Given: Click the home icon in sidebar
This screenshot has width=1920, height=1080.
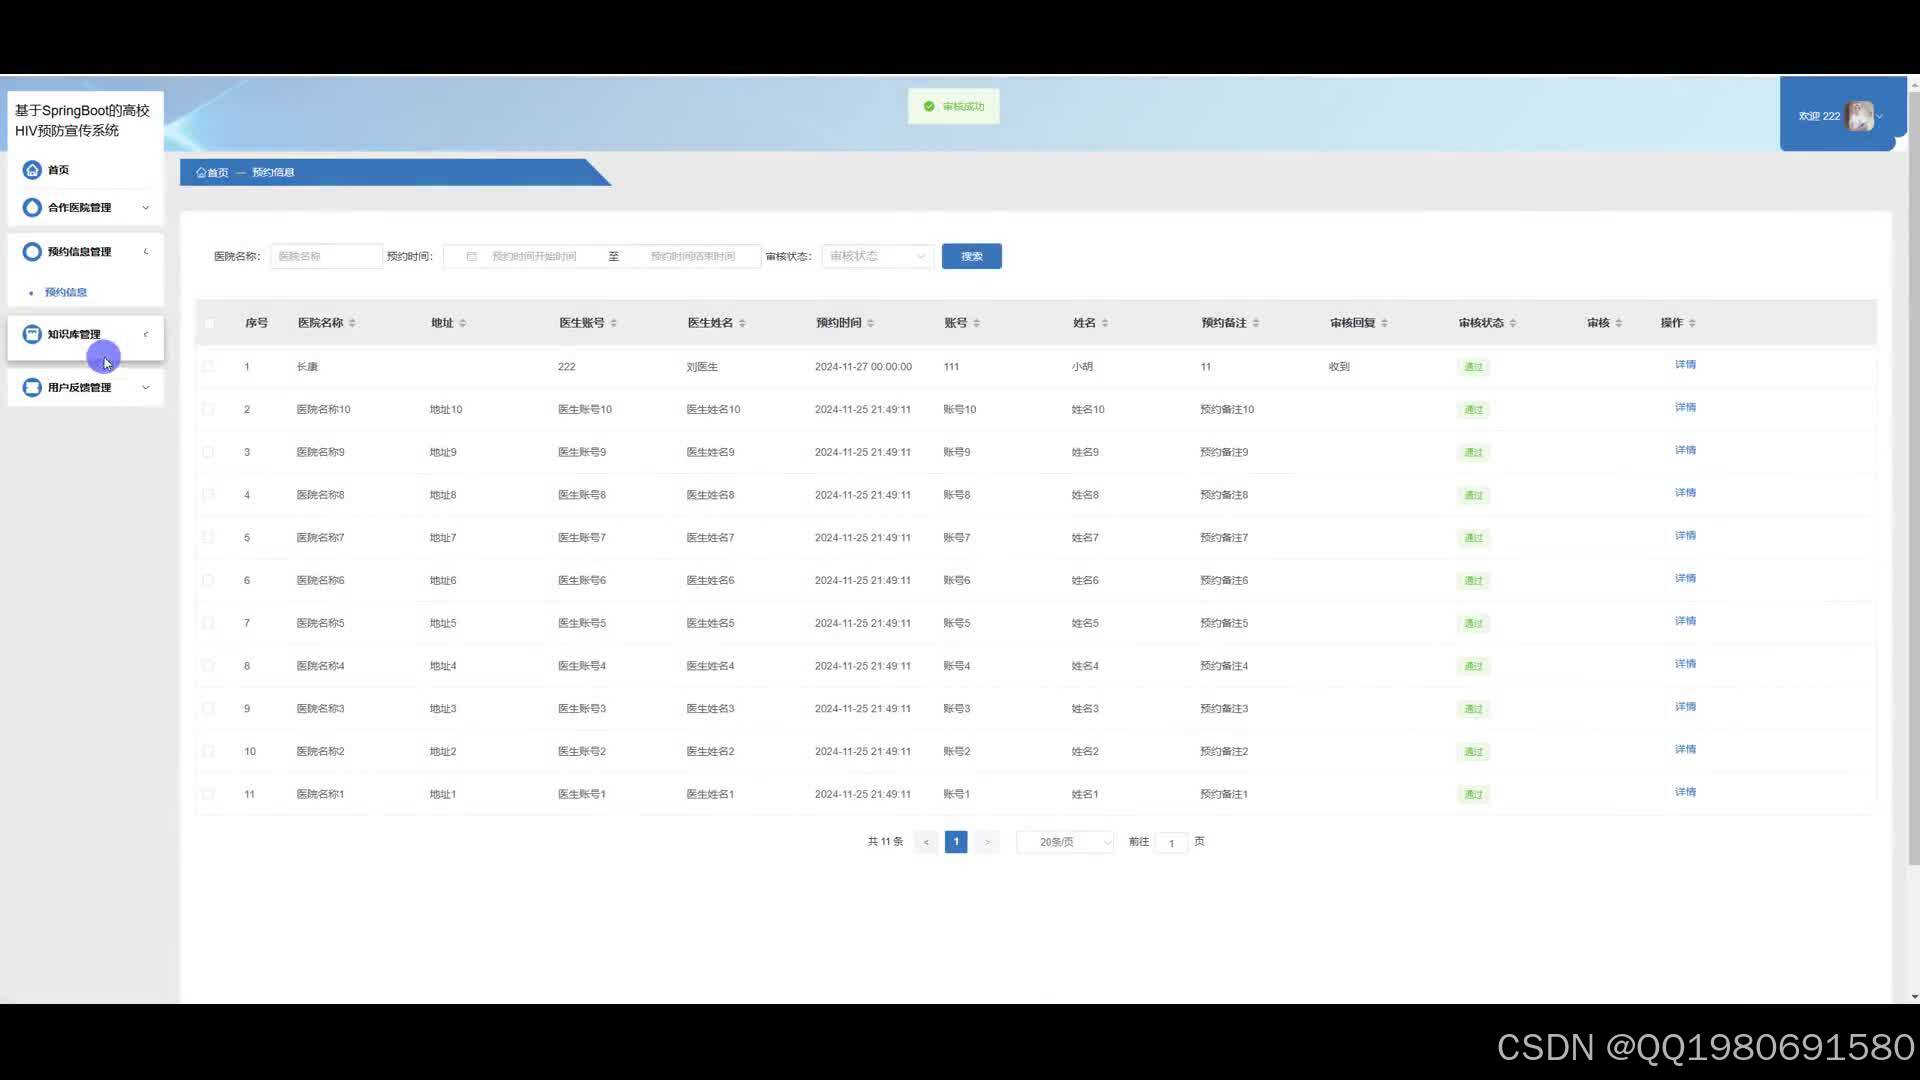Looking at the screenshot, I should [32, 170].
